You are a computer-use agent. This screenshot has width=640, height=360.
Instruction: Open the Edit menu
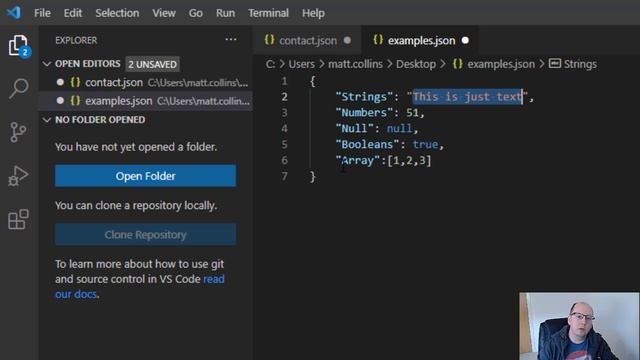pyautogui.click(x=73, y=13)
